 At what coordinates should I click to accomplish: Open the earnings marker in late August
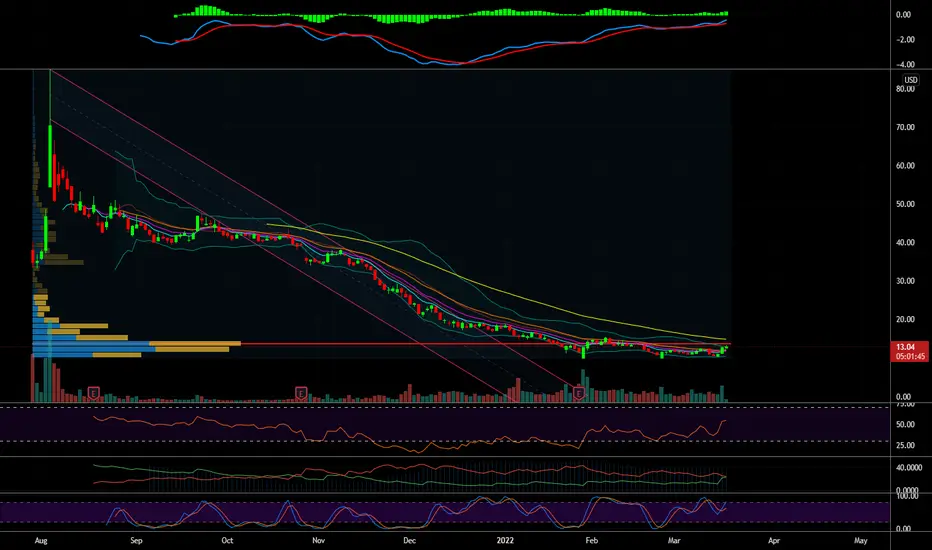93,392
